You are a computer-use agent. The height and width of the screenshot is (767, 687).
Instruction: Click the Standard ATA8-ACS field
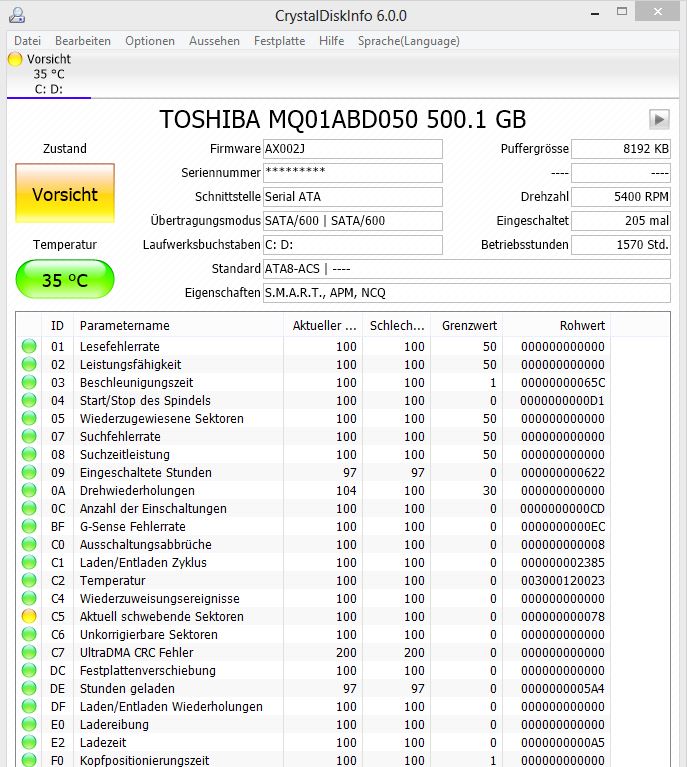467,269
